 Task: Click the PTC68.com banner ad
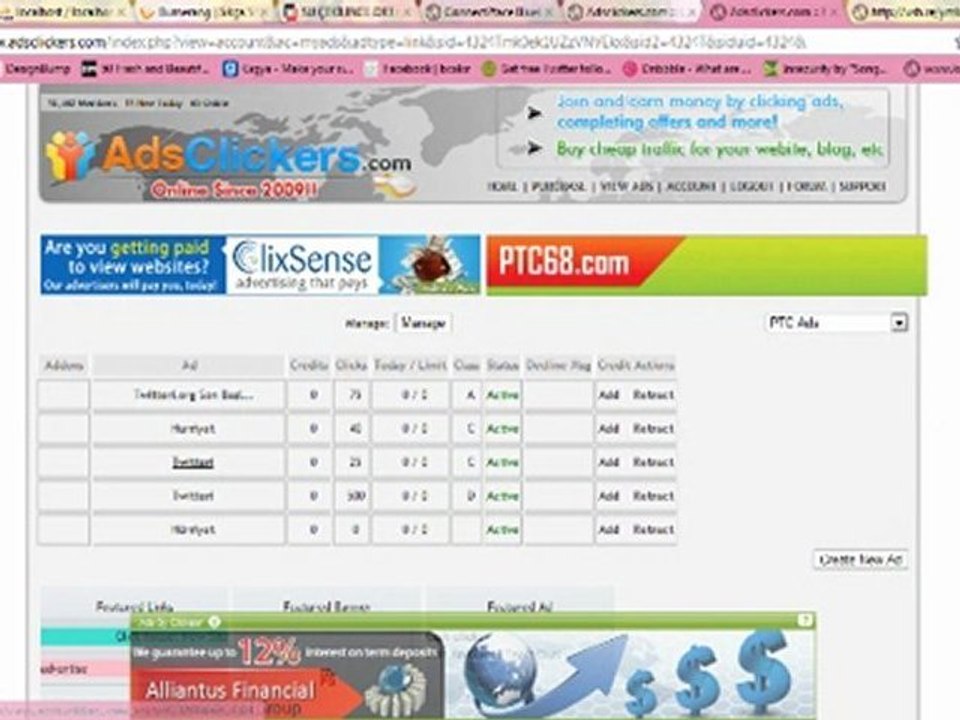(707, 264)
